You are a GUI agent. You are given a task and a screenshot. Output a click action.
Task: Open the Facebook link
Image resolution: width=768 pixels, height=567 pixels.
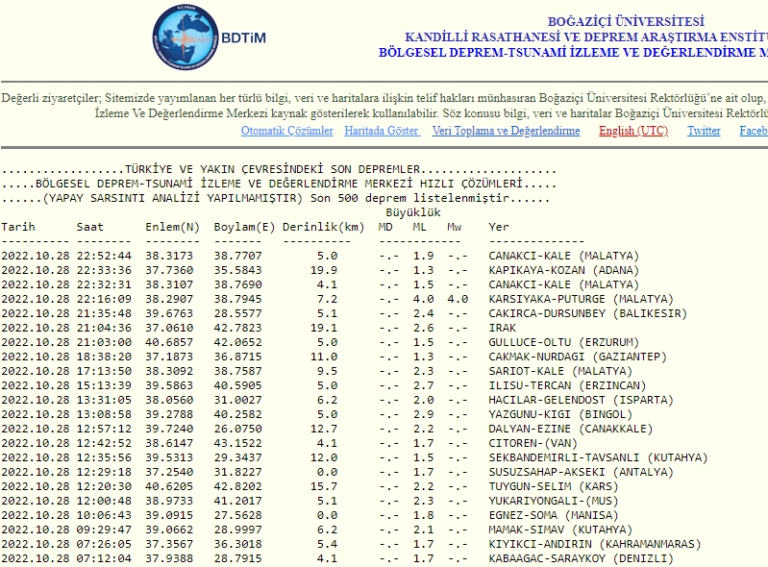[752, 131]
